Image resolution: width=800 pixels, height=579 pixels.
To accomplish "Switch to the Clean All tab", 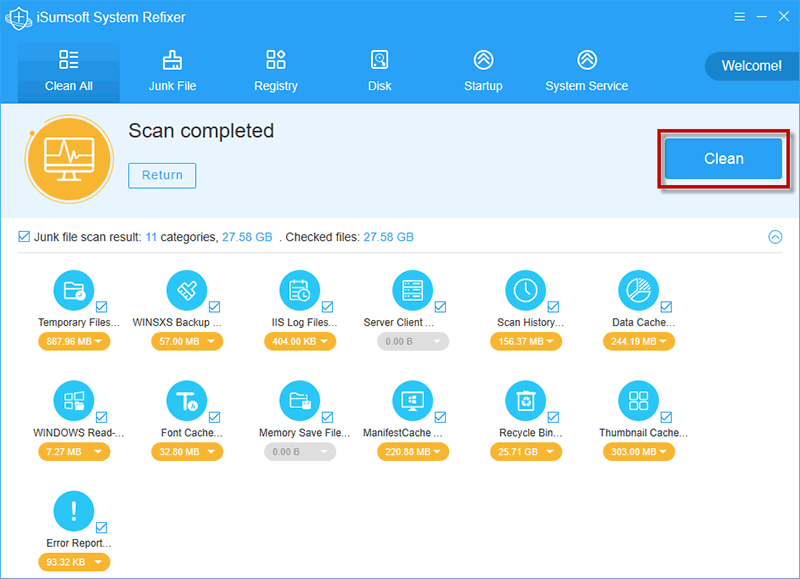I will (x=69, y=72).
